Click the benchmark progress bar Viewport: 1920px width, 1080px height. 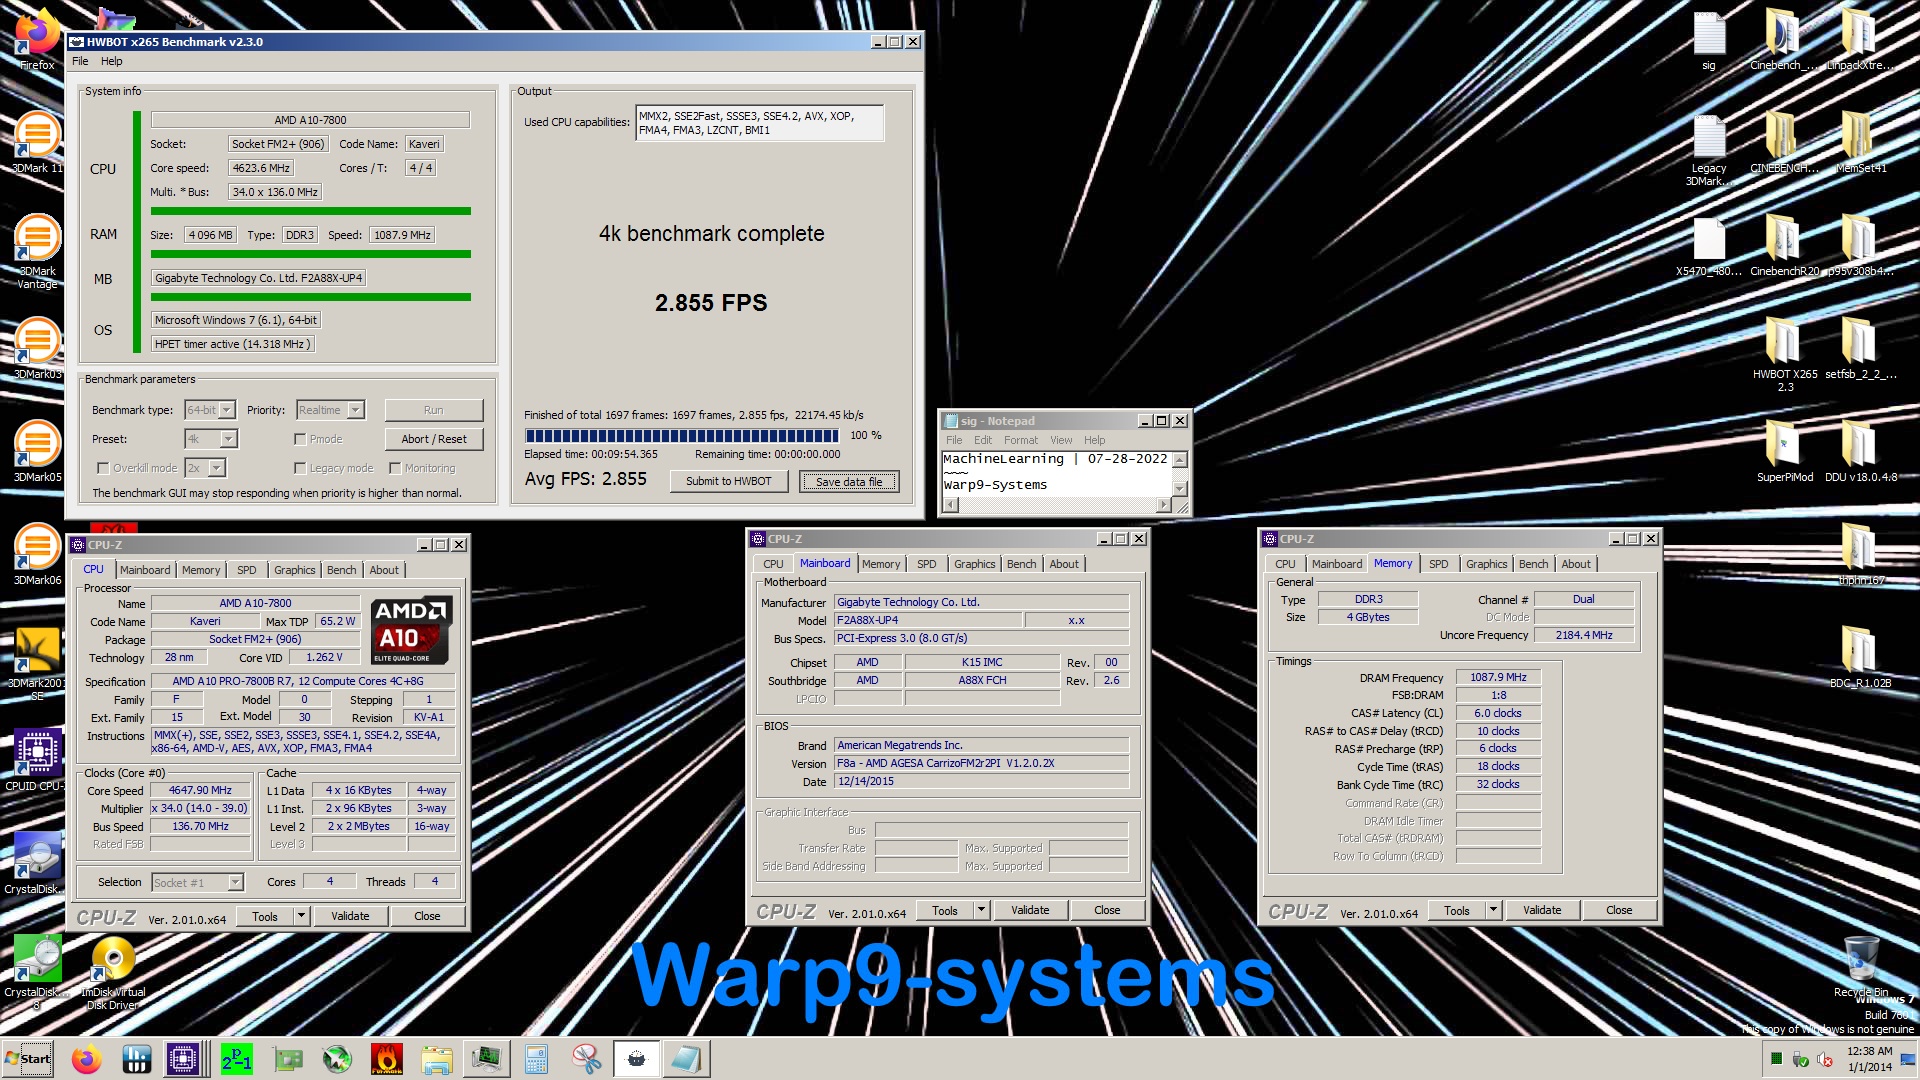click(682, 436)
